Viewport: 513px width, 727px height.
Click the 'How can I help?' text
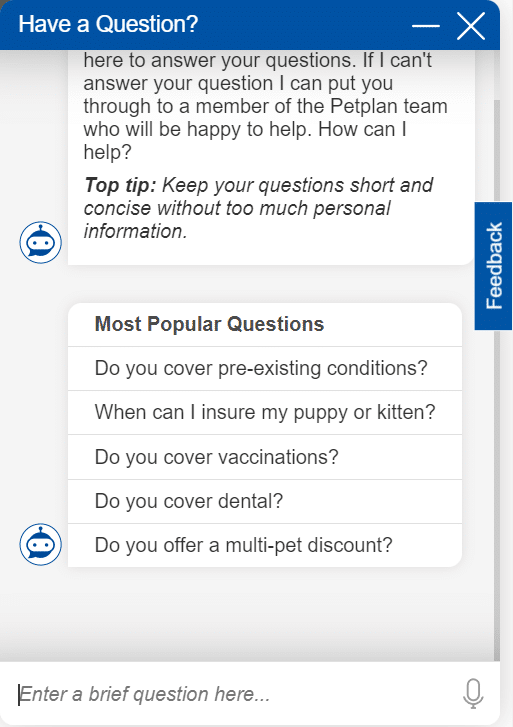[x=245, y=140]
